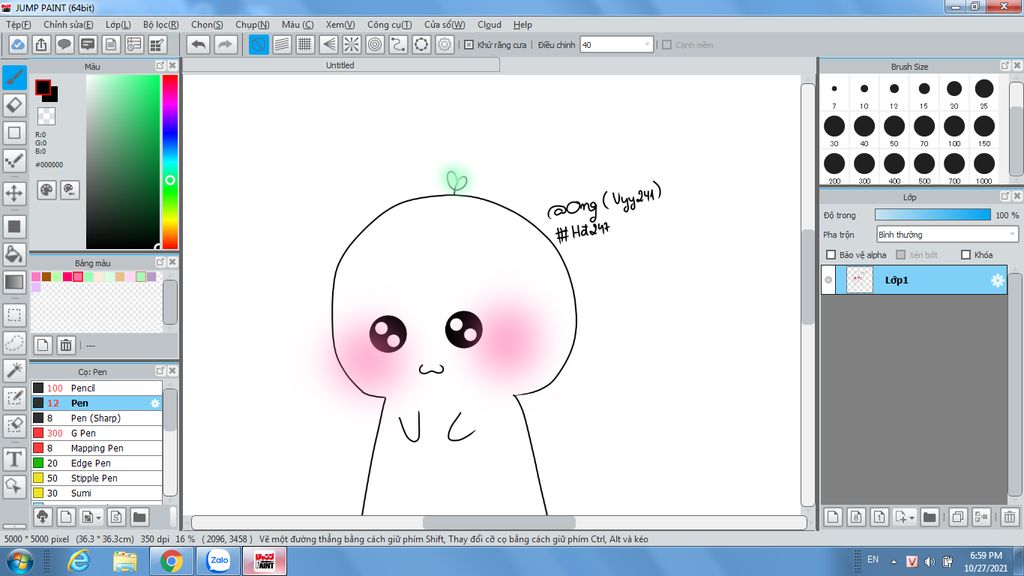Open the Công cụ menu

point(389,25)
